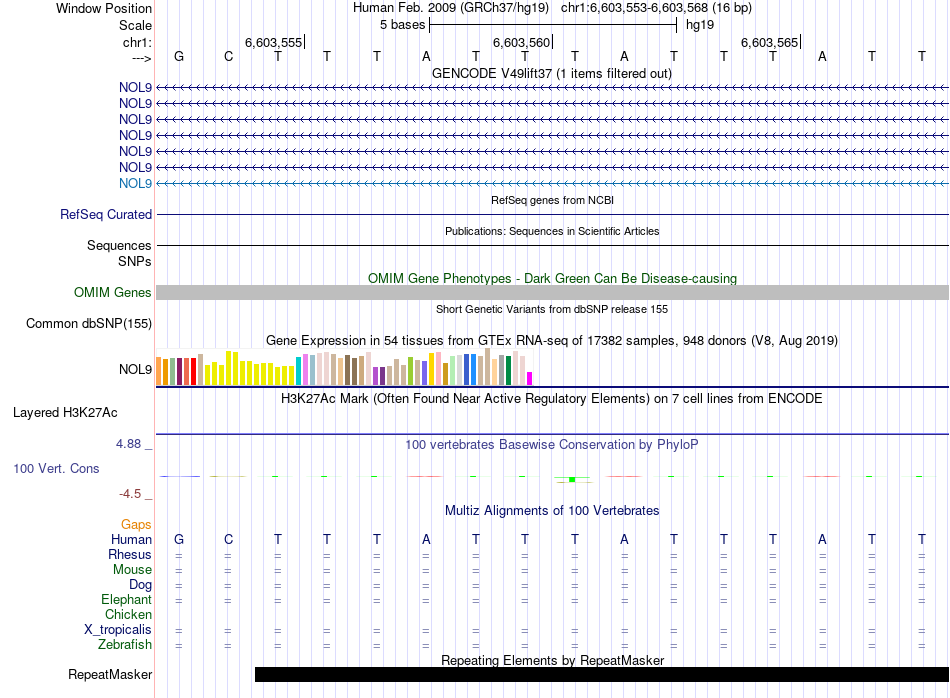Click the OMIM Genes track label

click(x=113, y=293)
